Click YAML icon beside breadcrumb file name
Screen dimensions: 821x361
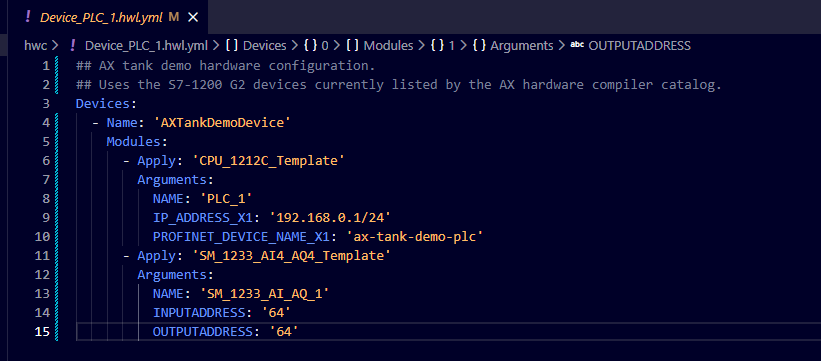(x=73, y=46)
